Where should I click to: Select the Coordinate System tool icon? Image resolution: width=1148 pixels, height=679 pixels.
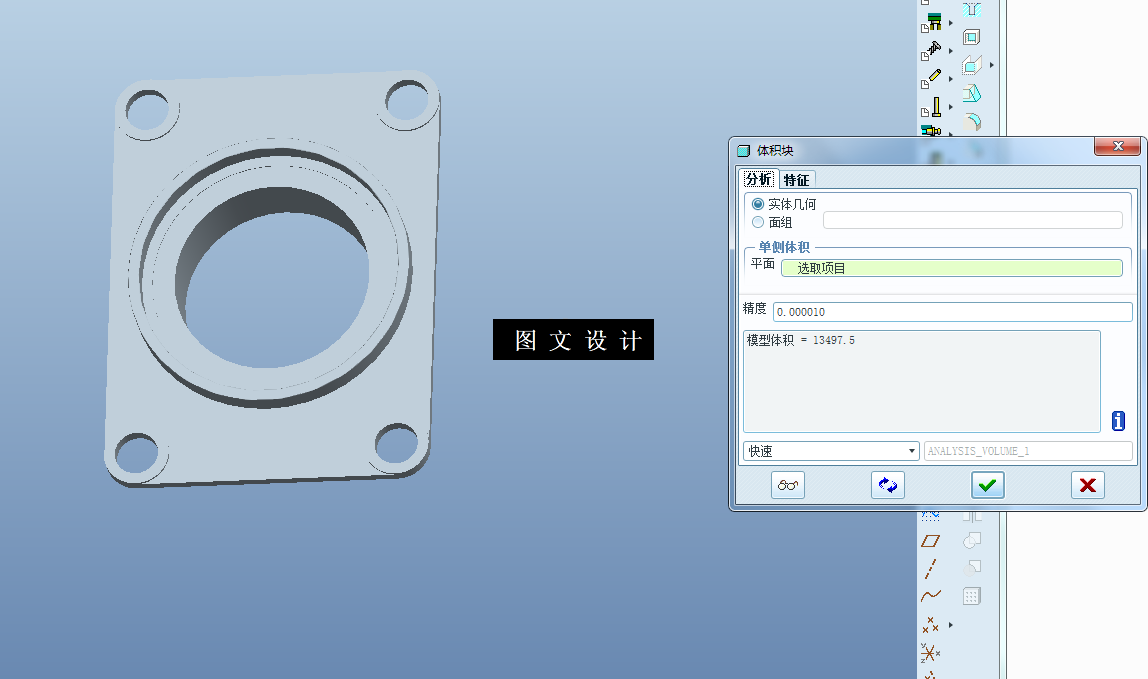tap(931, 652)
